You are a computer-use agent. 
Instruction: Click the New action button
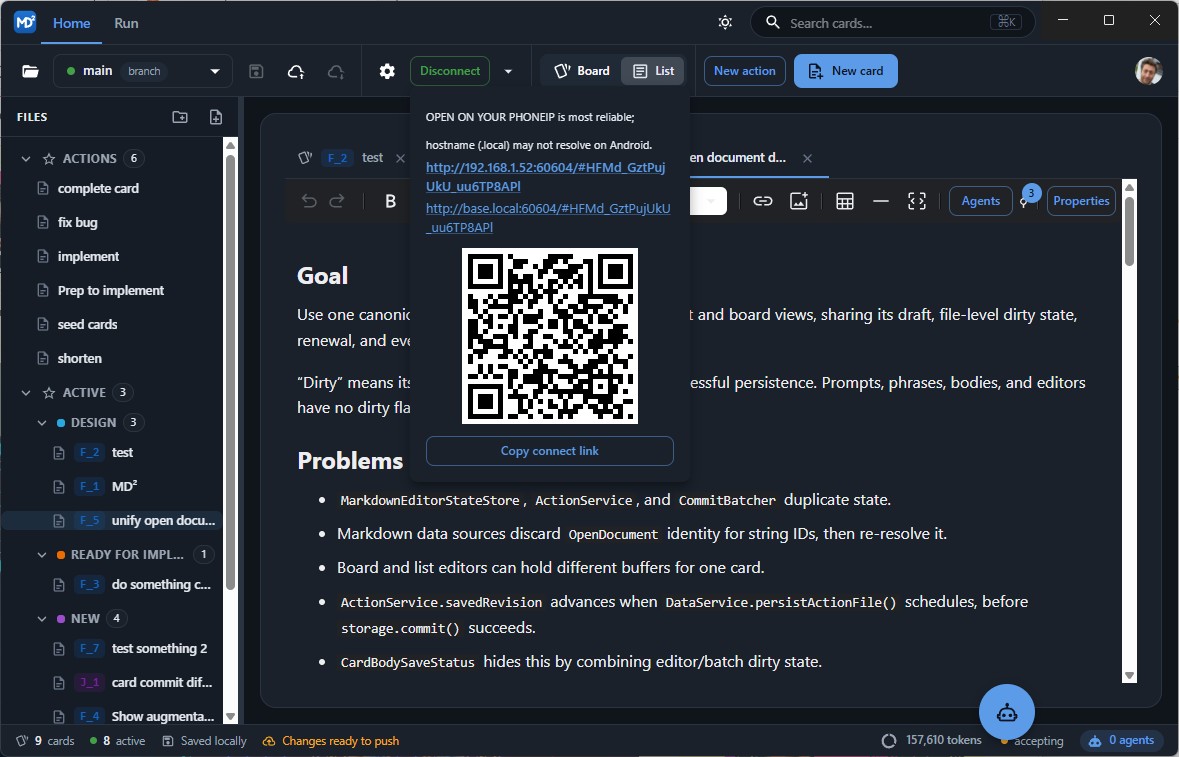pos(744,71)
